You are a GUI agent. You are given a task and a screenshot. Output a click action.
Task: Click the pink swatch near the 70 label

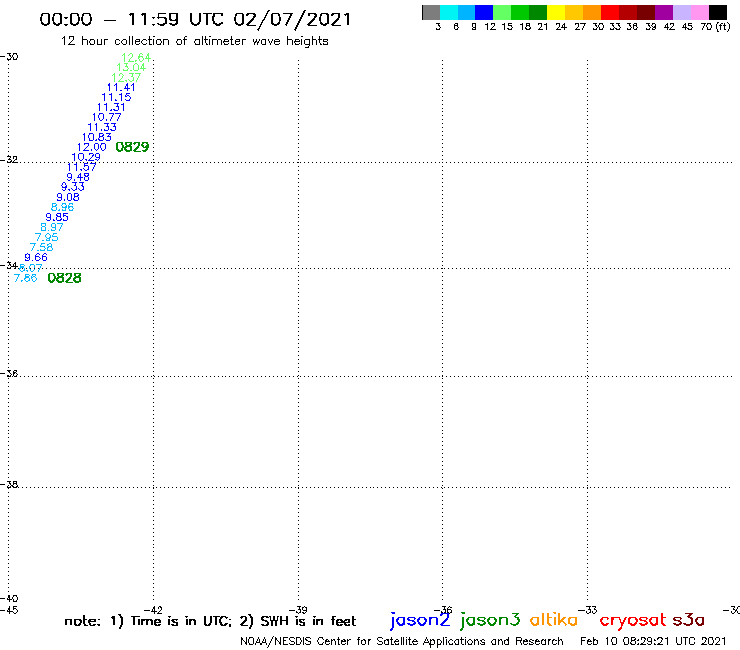coord(699,12)
